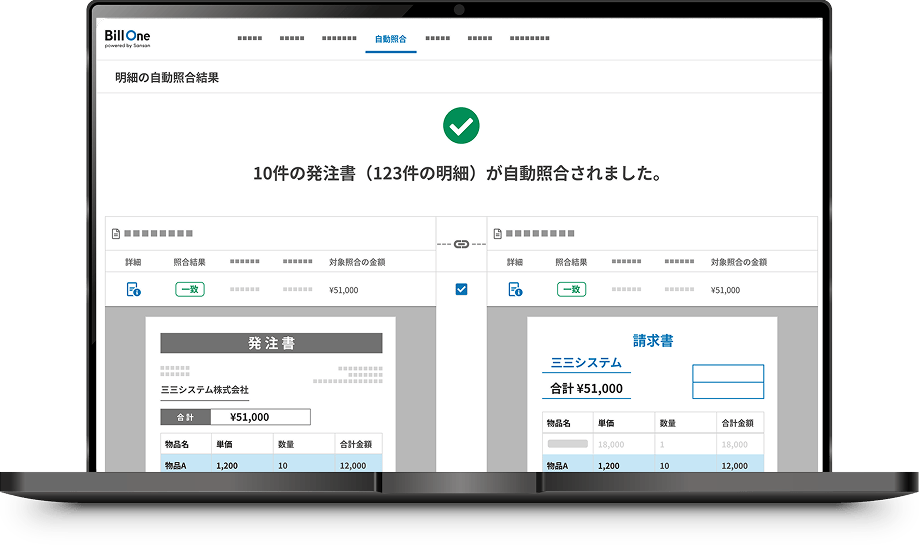This screenshot has width=920, height=552.
Task: Click 一致 badge in right panel
Action: click(571, 289)
